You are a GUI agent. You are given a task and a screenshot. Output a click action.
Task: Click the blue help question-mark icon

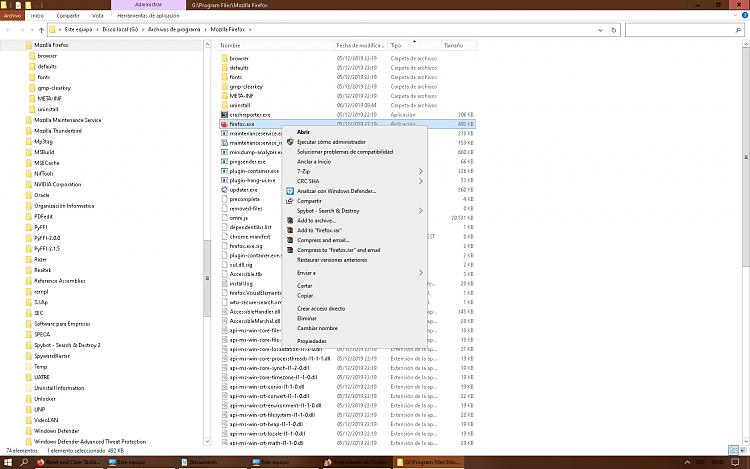745,15
